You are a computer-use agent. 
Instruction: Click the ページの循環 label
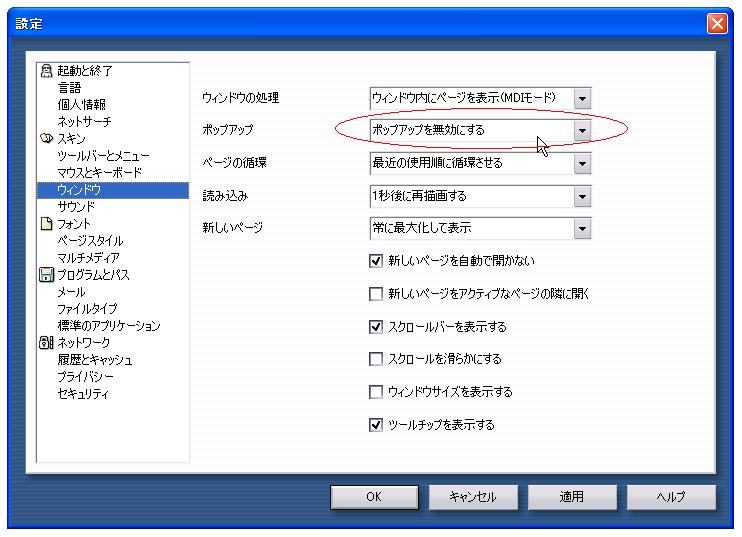click(x=234, y=163)
